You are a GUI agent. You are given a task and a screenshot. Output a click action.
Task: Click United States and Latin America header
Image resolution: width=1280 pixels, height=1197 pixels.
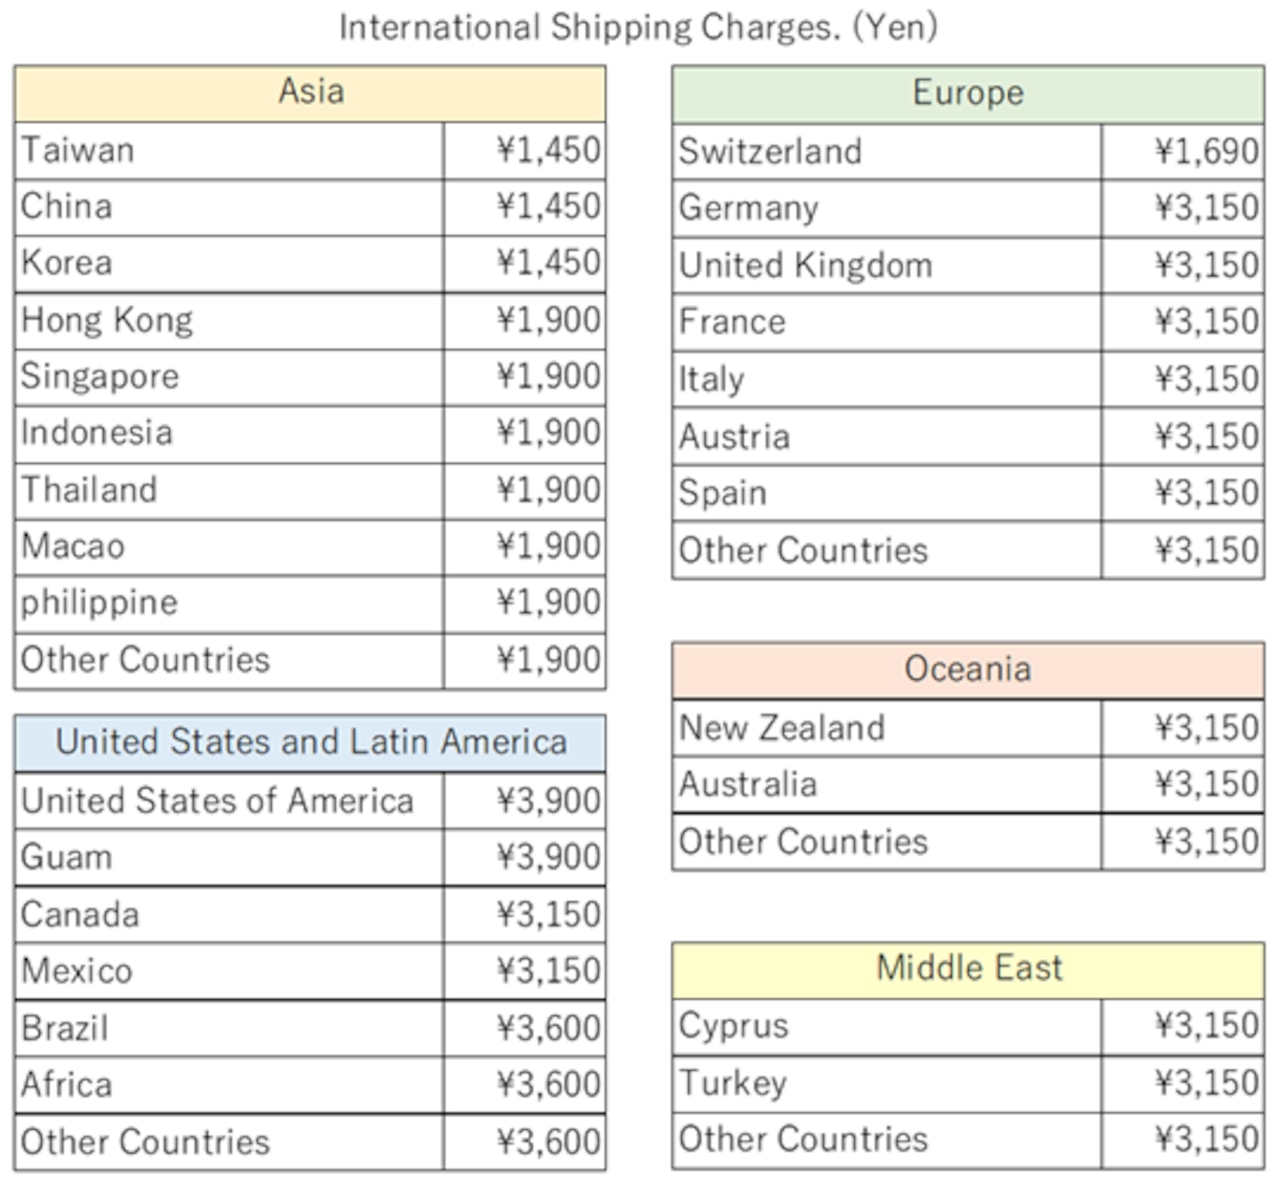[310, 742]
